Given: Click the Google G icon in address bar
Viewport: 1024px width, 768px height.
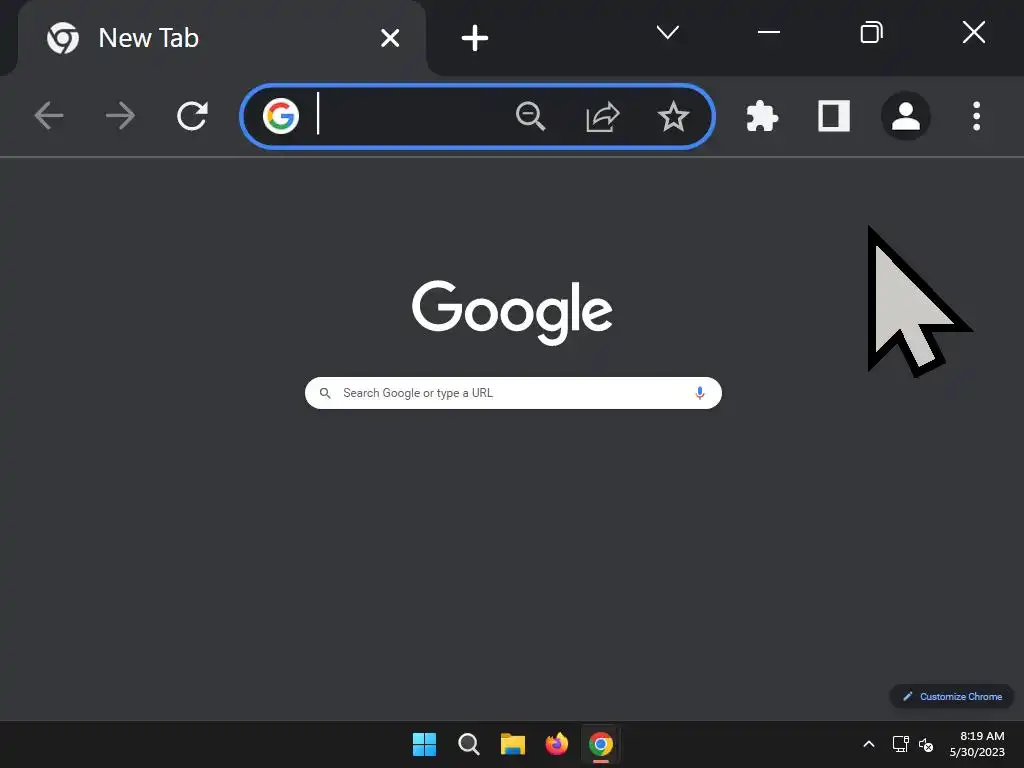Looking at the screenshot, I should (281, 116).
